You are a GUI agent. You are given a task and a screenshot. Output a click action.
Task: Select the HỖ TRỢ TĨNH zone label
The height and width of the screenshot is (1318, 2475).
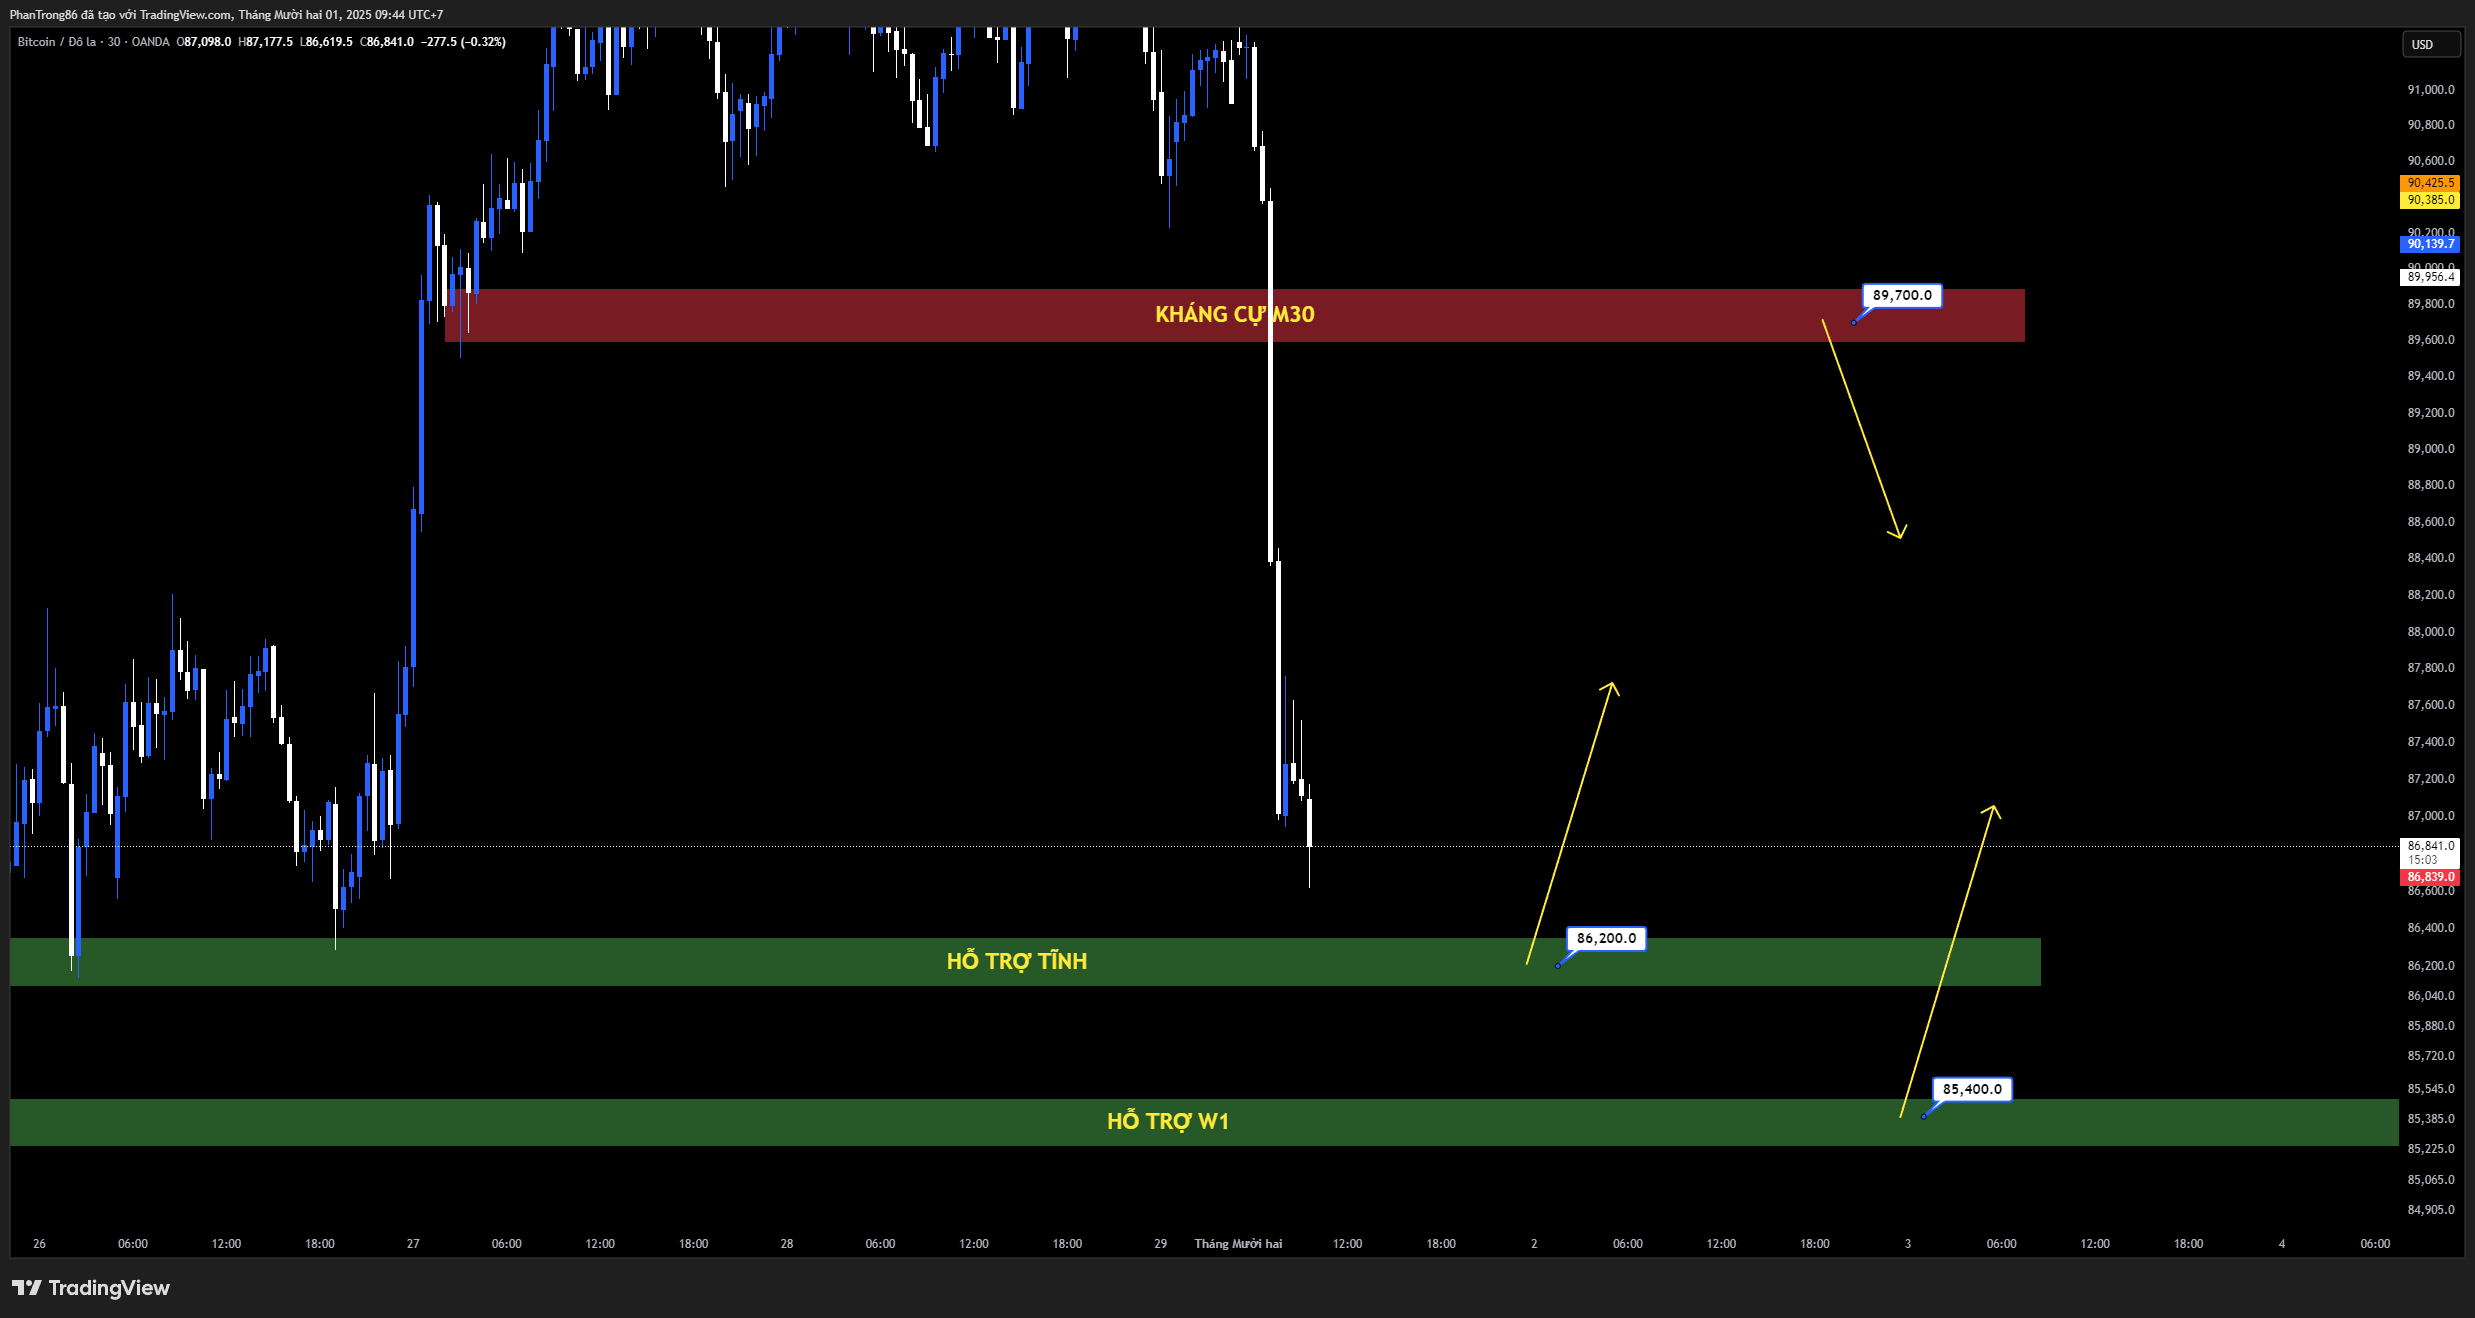[x=1016, y=961]
